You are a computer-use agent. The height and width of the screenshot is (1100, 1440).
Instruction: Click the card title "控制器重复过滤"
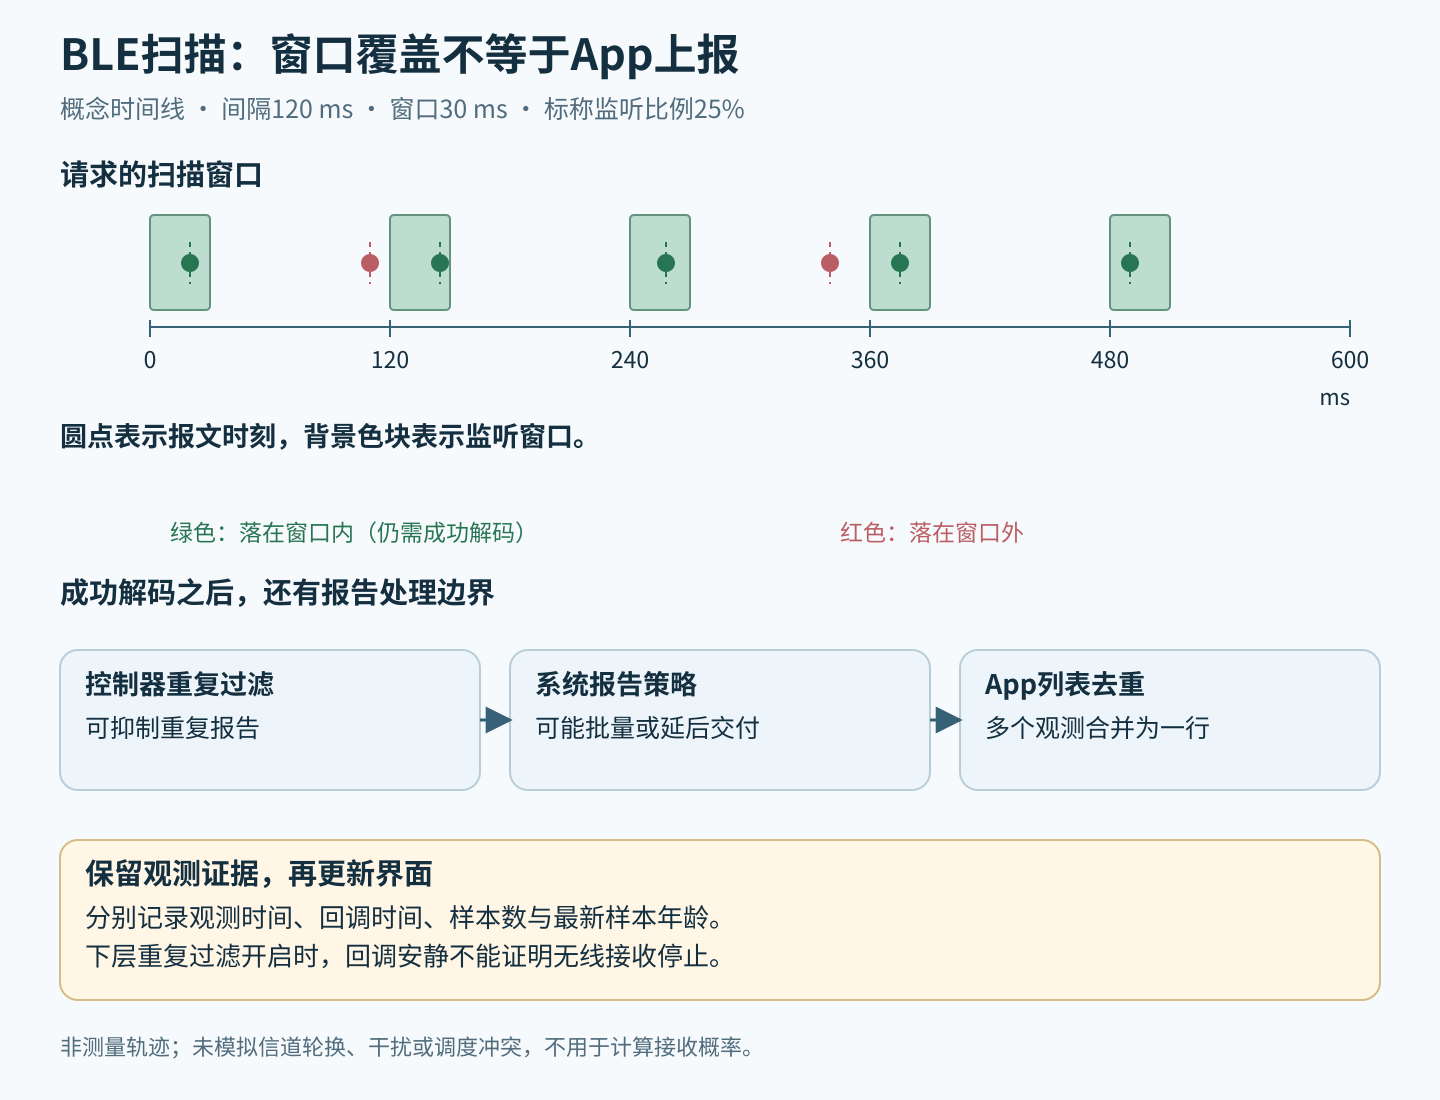(x=180, y=684)
